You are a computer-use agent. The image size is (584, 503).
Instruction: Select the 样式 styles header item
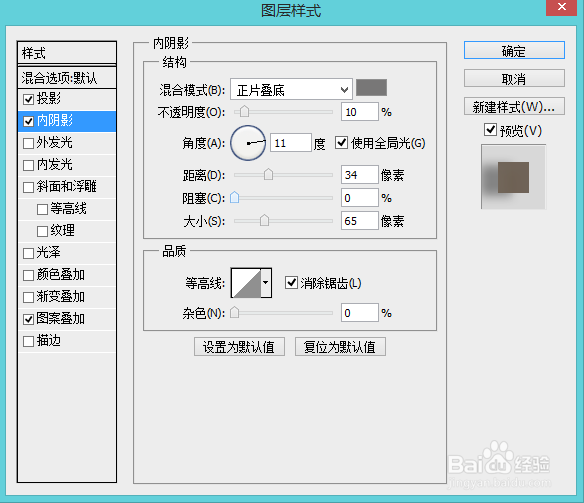tap(67, 53)
